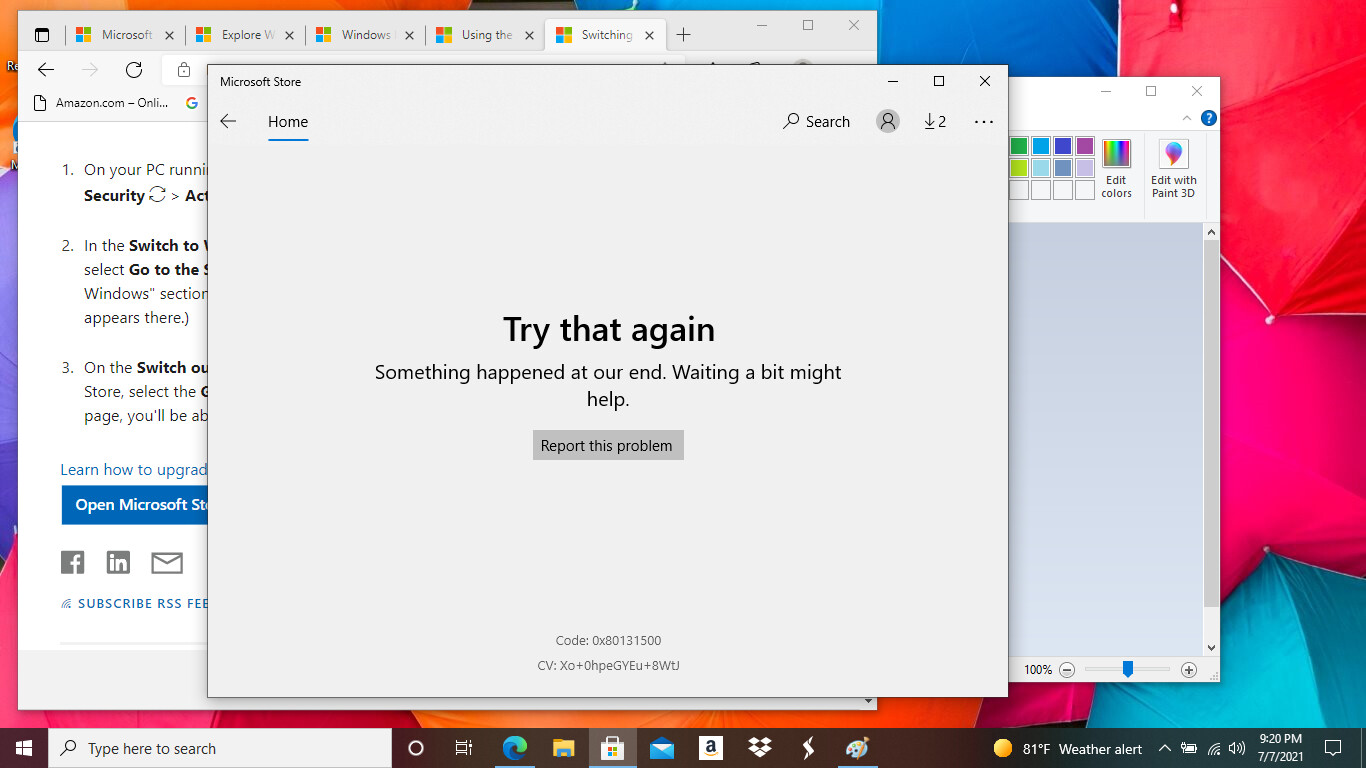This screenshot has width=1366, height=768.
Task: Launch Edit with Paint 3D
Action: pos(1173,168)
